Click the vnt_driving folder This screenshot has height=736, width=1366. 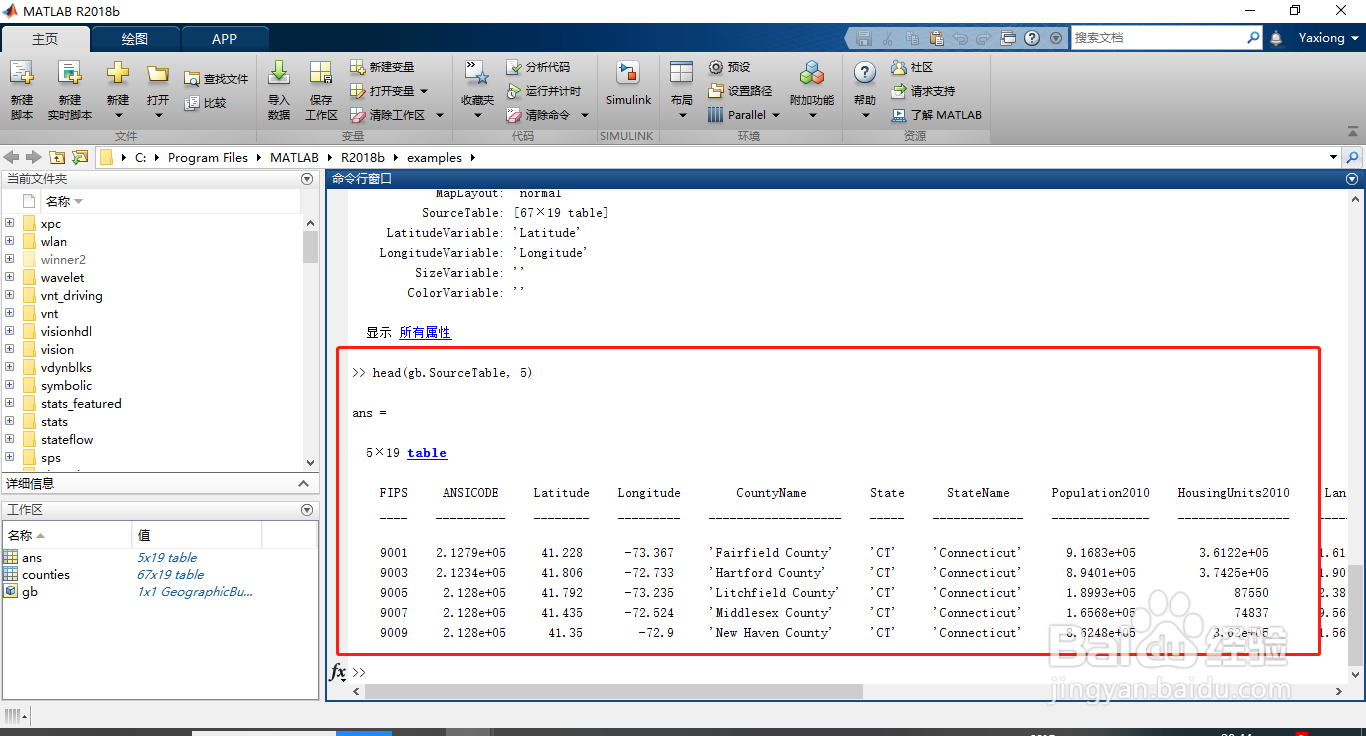pos(71,295)
